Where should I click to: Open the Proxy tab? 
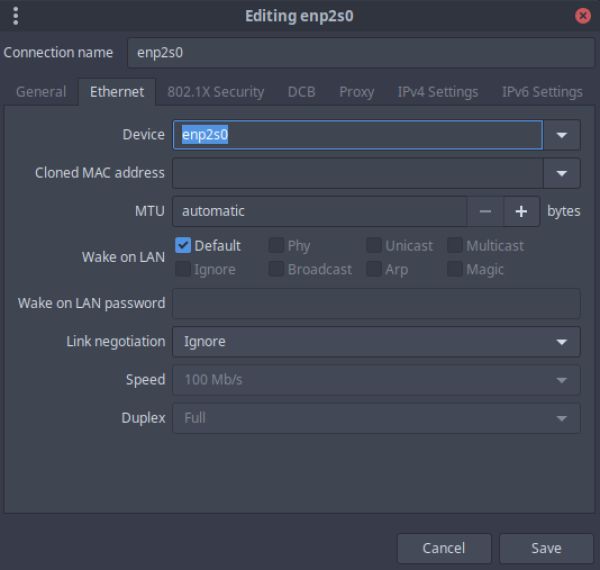click(x=356, y=92)
